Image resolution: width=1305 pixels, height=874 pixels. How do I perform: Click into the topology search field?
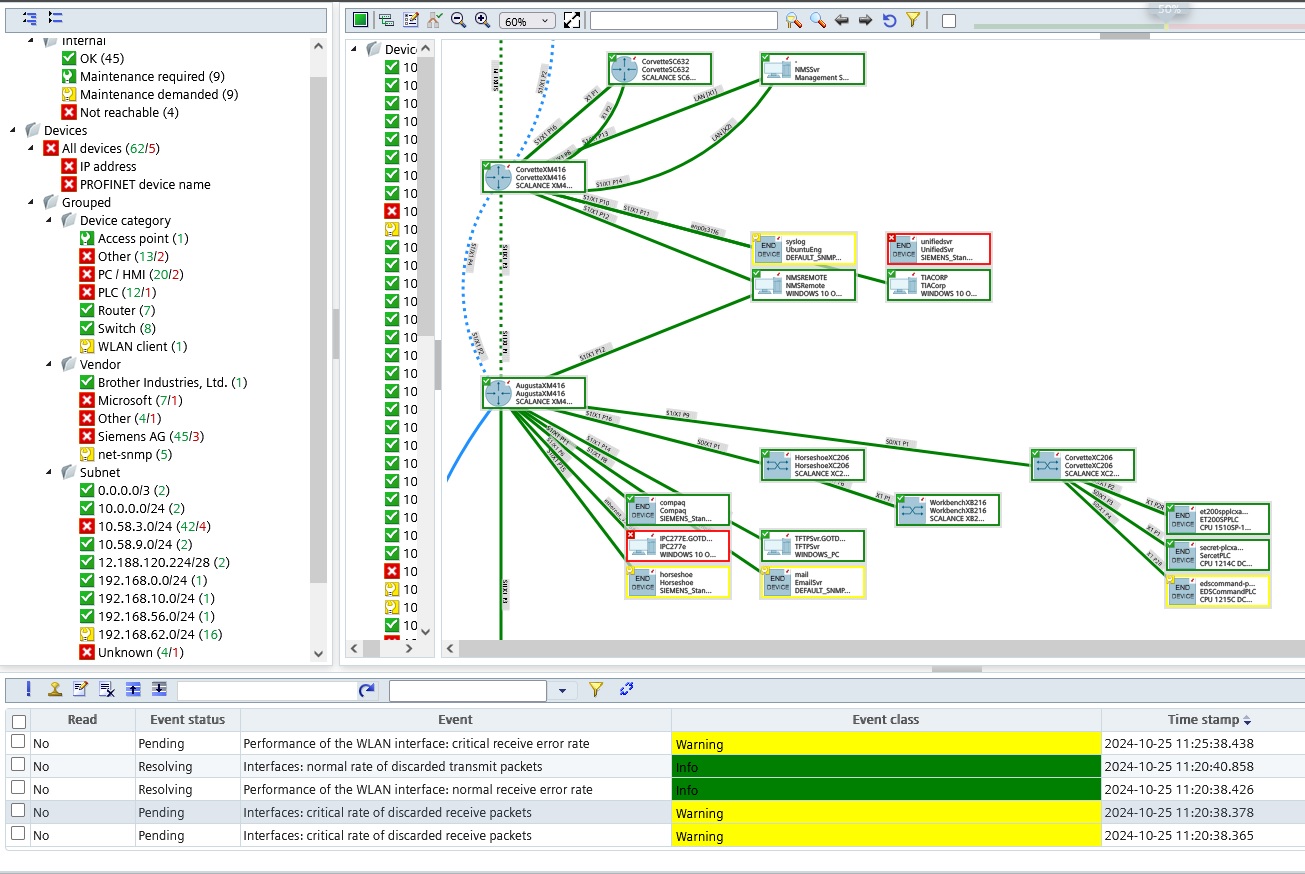[684, 20]
